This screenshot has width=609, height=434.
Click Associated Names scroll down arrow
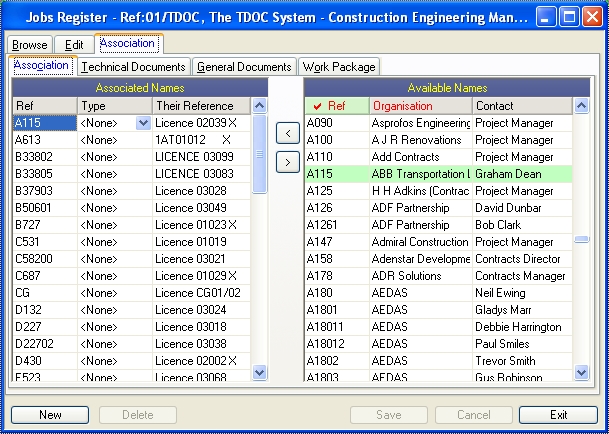[259, 373]
